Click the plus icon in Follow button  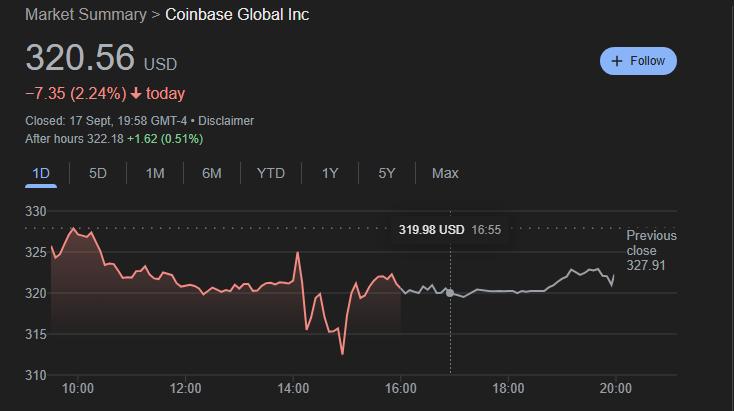(617, 61)
